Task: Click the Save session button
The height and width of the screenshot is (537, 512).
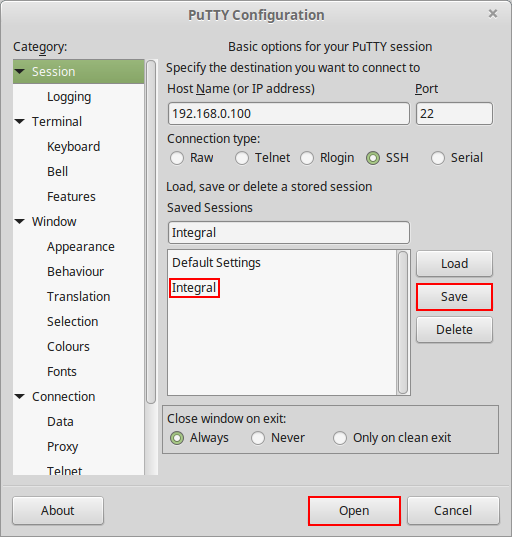Action: 454,297
